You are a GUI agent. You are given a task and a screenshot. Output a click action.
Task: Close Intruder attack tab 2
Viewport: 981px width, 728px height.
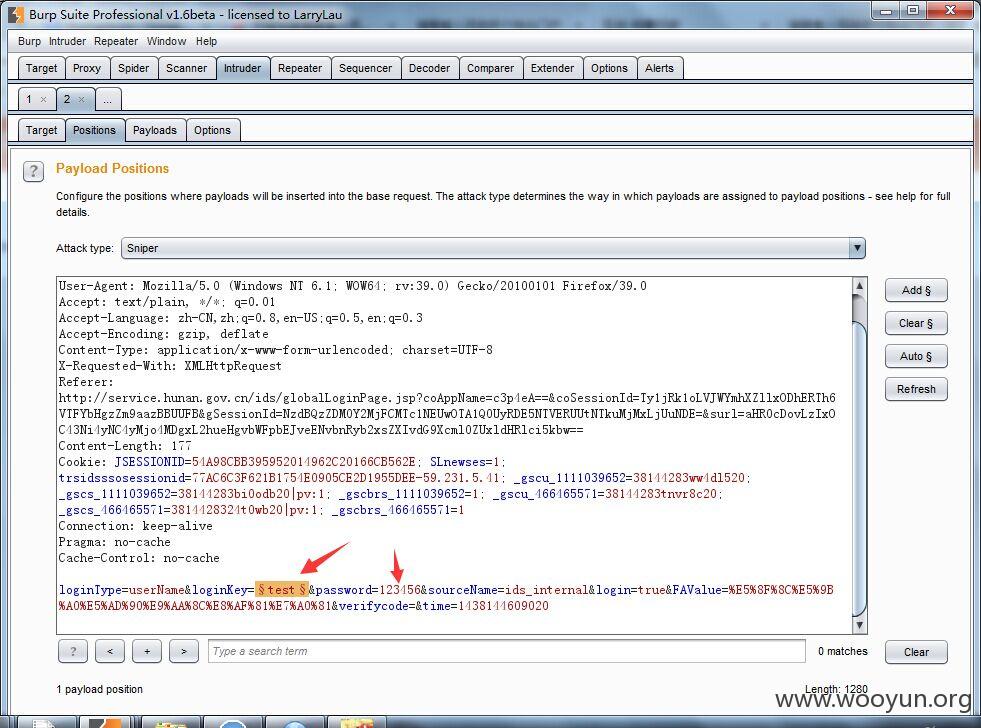coord(81,99)
